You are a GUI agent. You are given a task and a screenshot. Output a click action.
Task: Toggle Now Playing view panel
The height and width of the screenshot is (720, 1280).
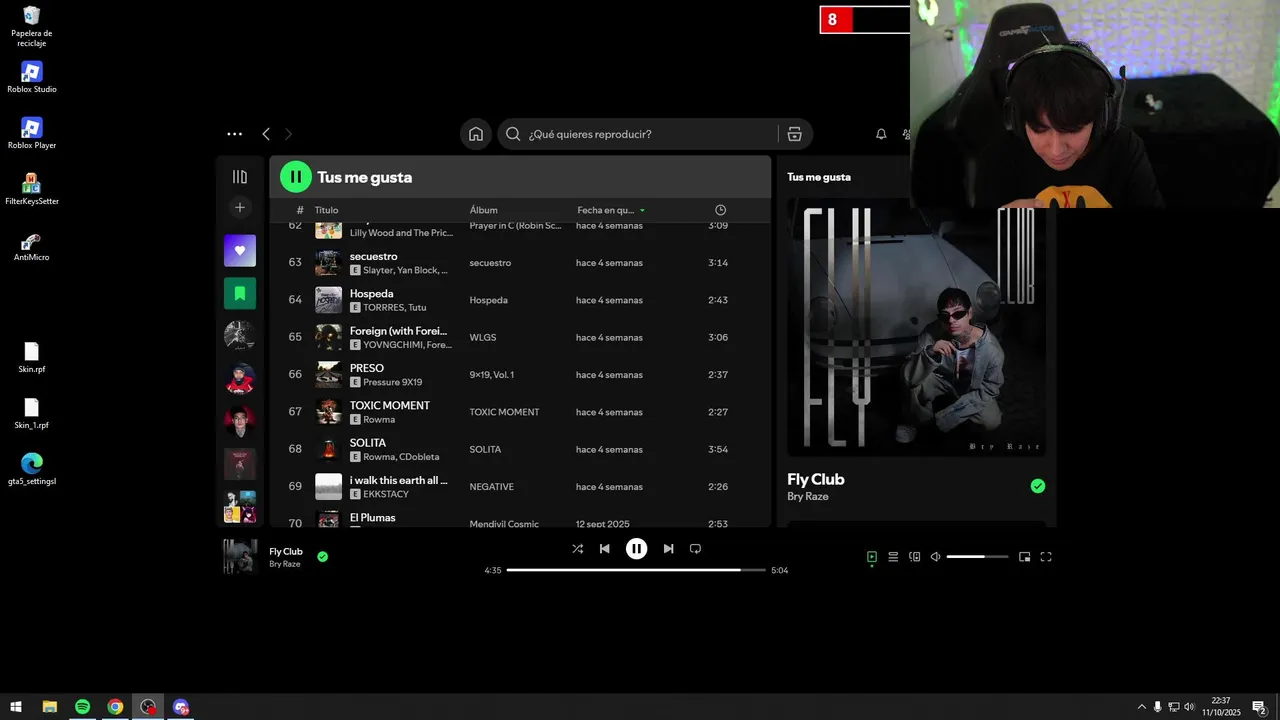[872, 557]
